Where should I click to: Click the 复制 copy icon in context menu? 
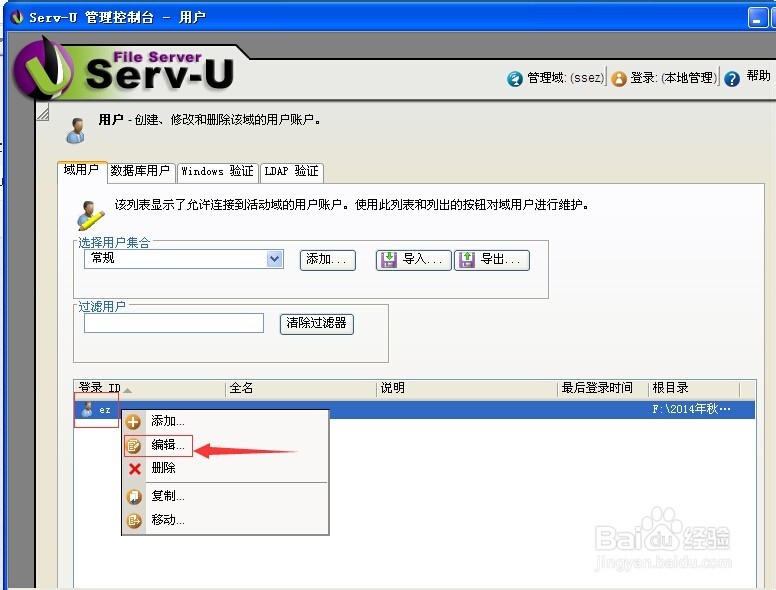click(134, 496)
